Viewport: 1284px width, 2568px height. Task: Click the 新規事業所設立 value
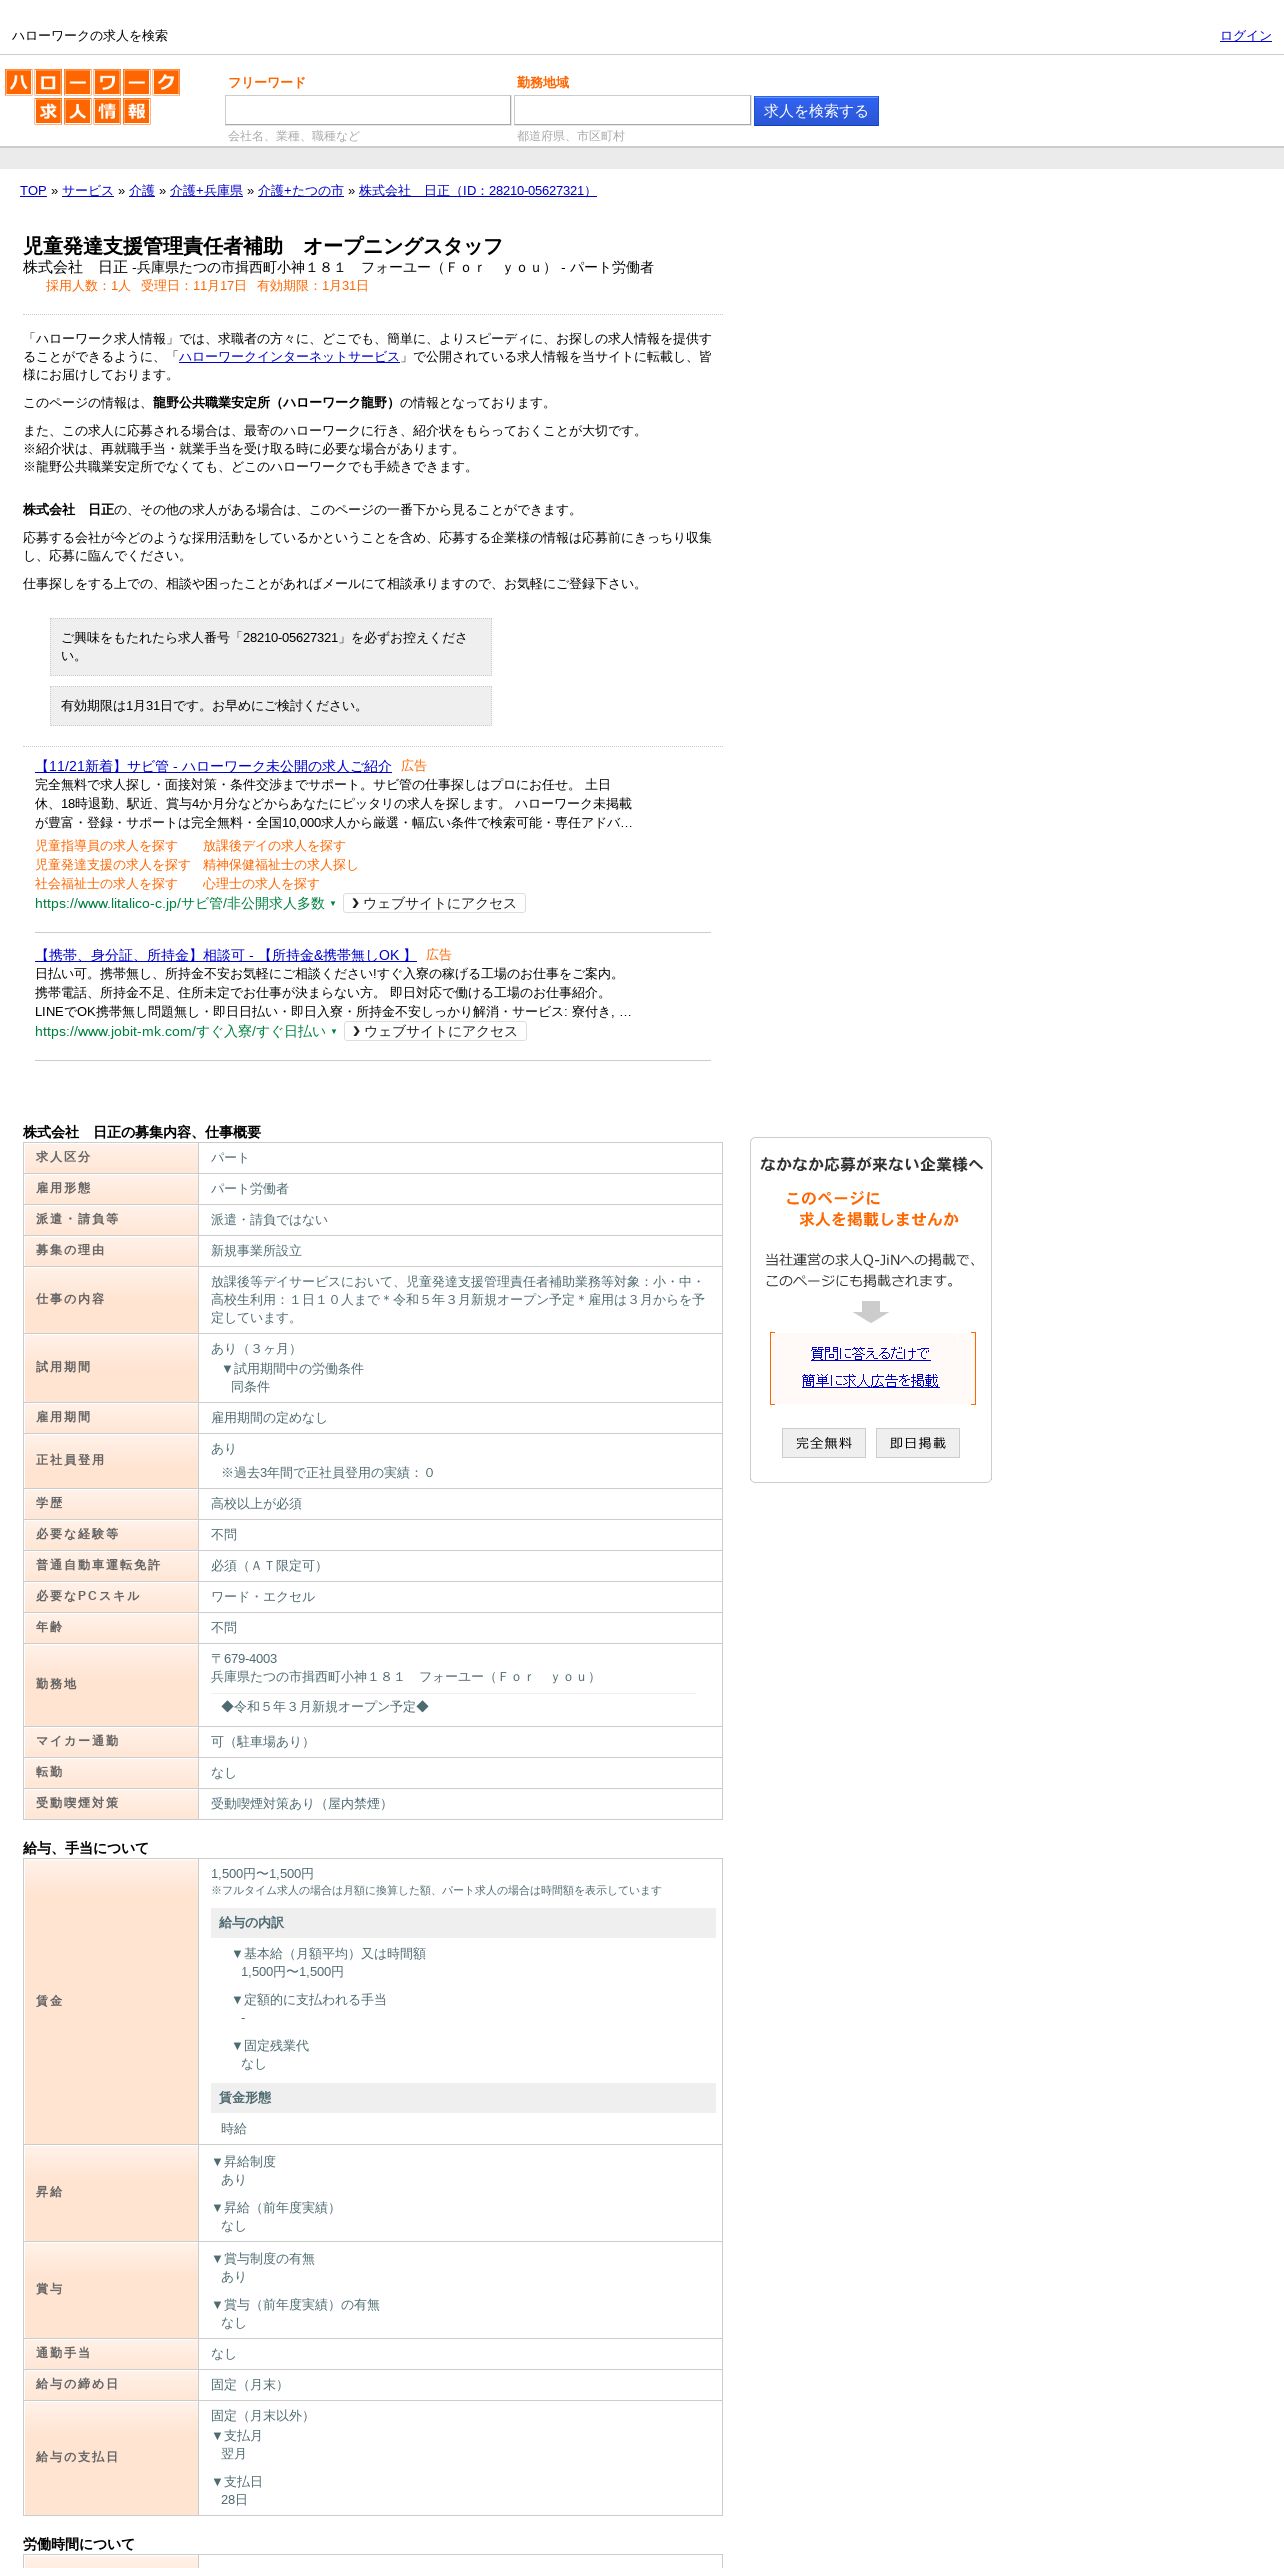(x=256, y=1251)
